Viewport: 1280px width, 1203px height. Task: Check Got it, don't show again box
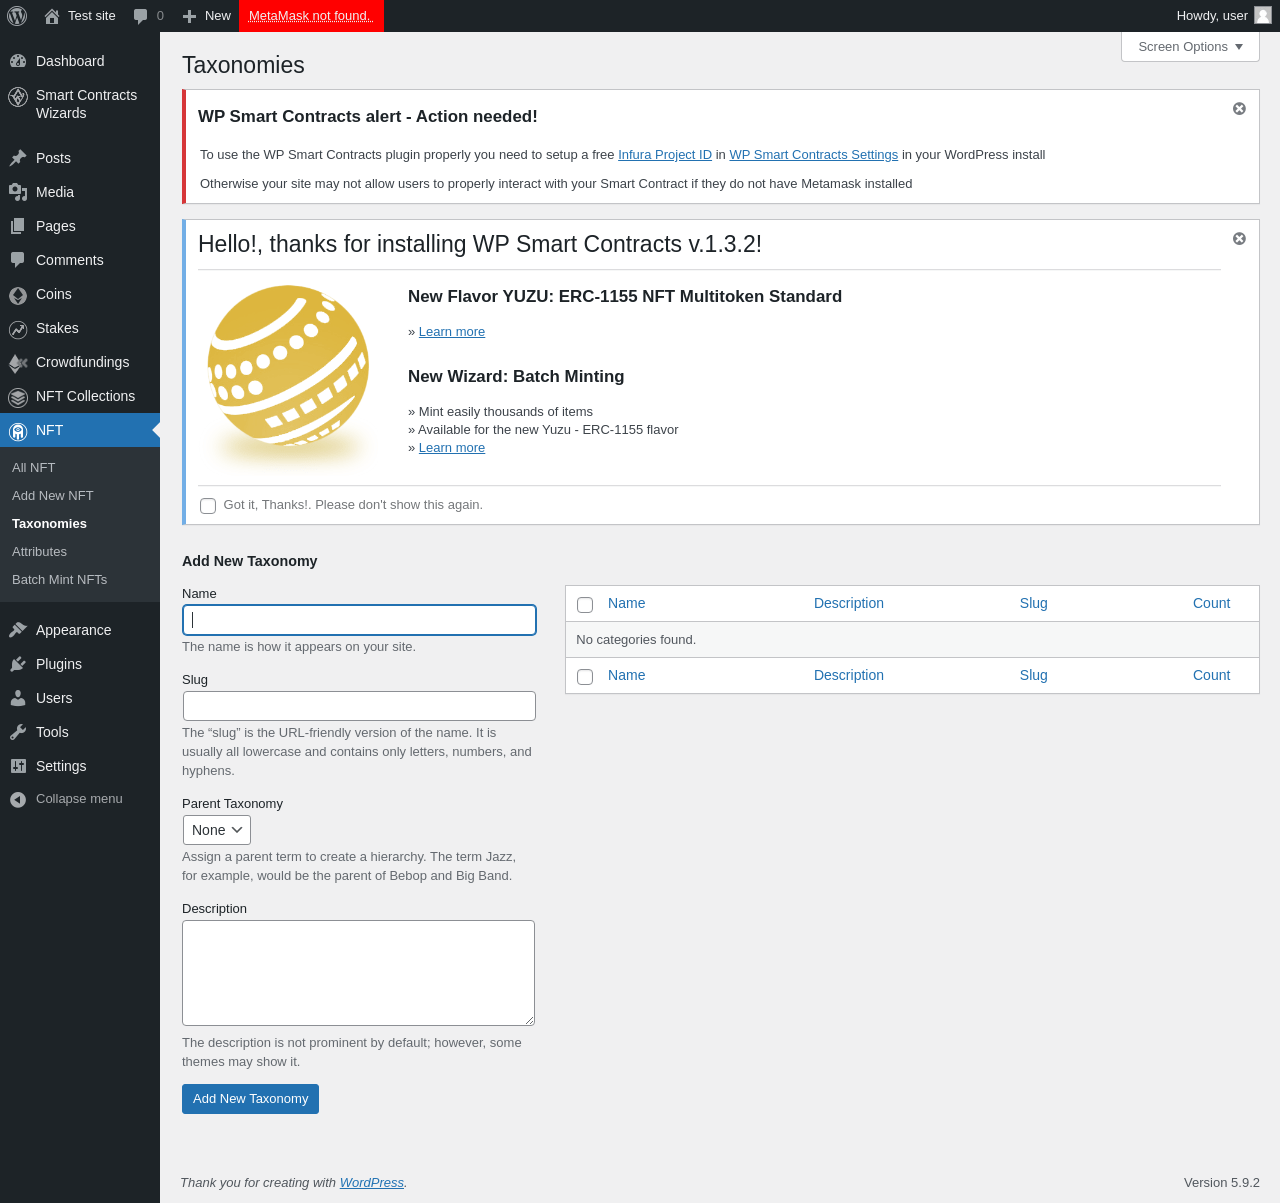click(x=208, y=506)
